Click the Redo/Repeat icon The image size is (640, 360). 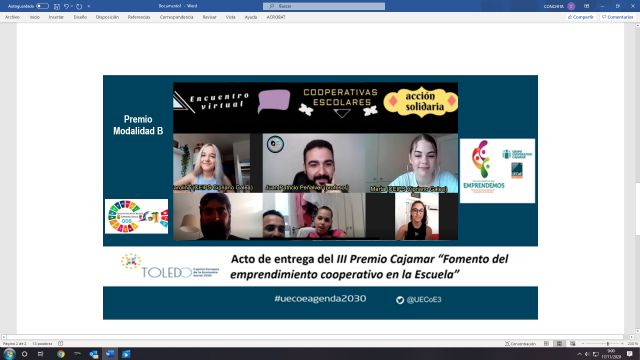(79, 6)
